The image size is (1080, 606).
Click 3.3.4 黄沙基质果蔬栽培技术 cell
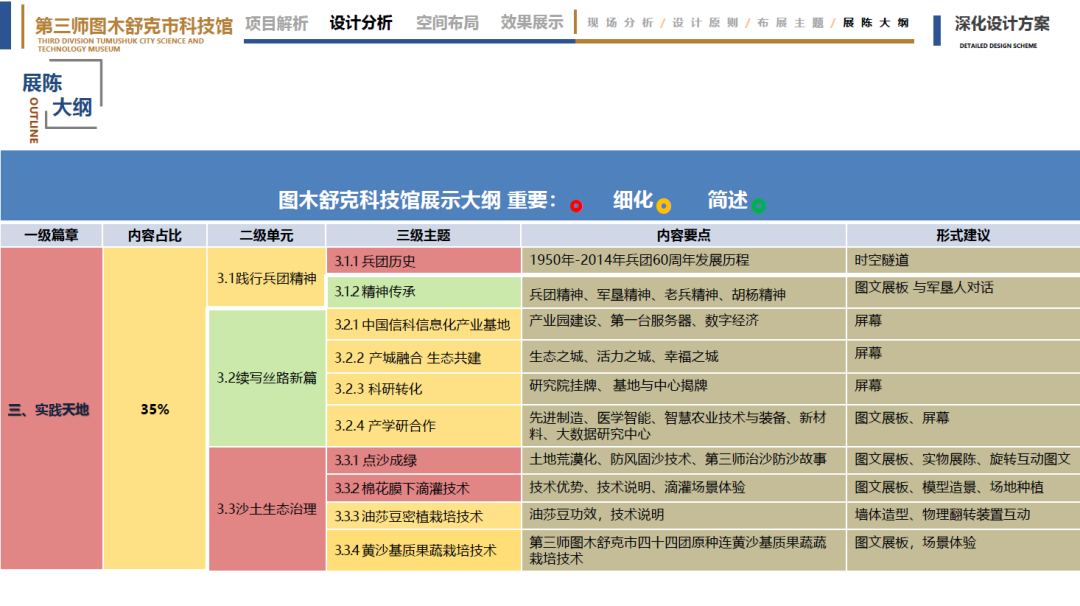pos(424,550)
